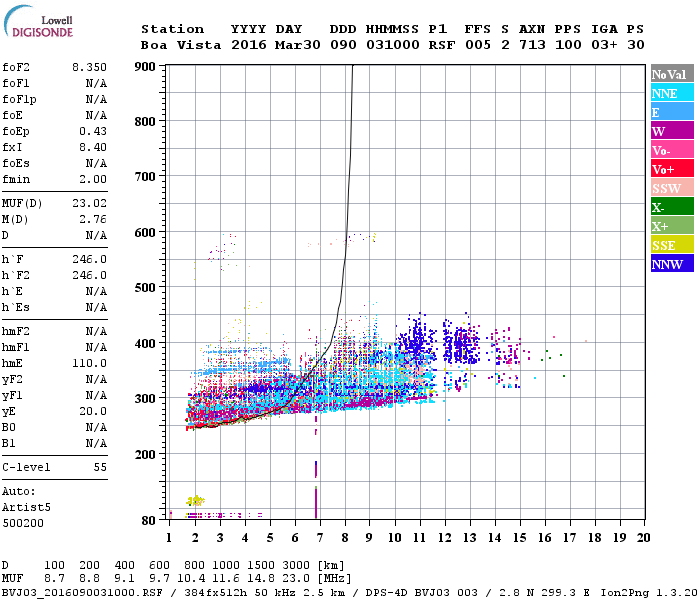Image resolution: width=700 pixels, height=600 pixels.
Task: Click the h`F2 label
Action: point(16,275)
